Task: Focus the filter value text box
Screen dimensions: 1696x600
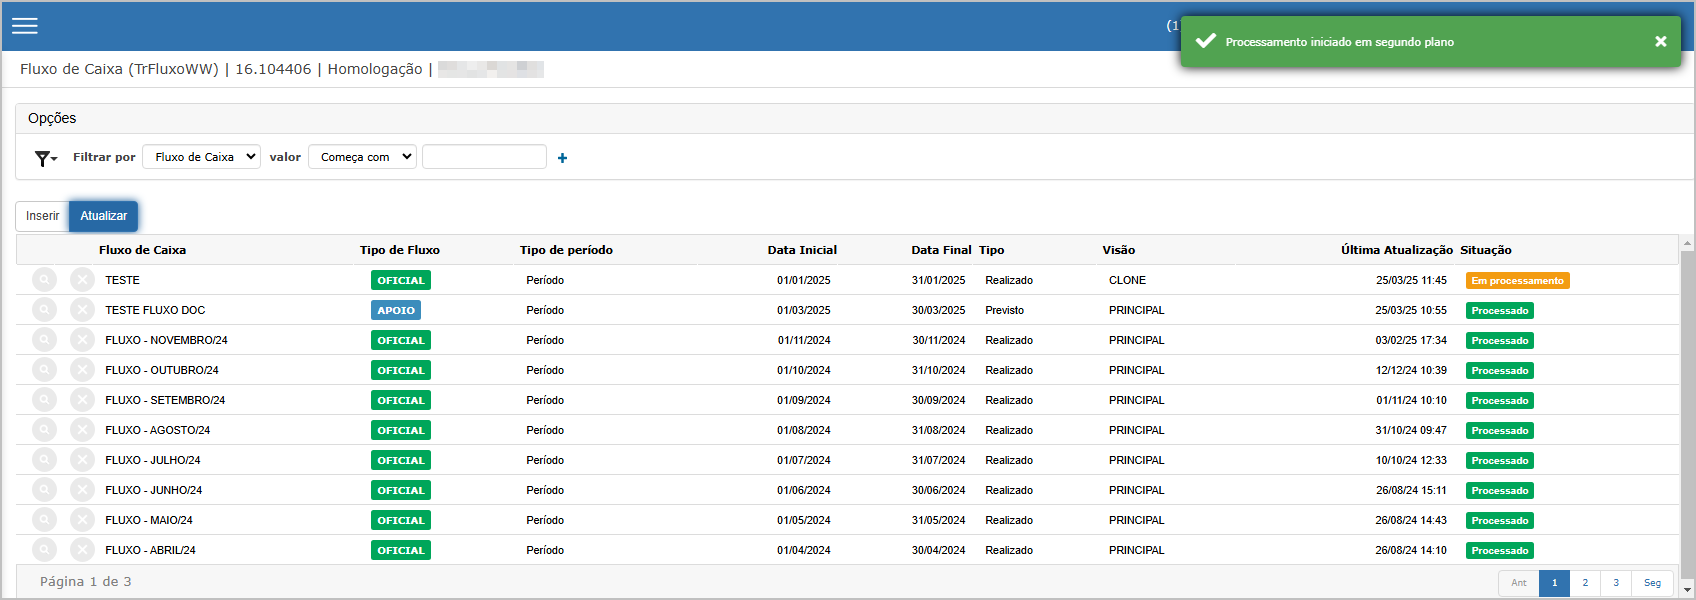Action: tap(484, 157)
